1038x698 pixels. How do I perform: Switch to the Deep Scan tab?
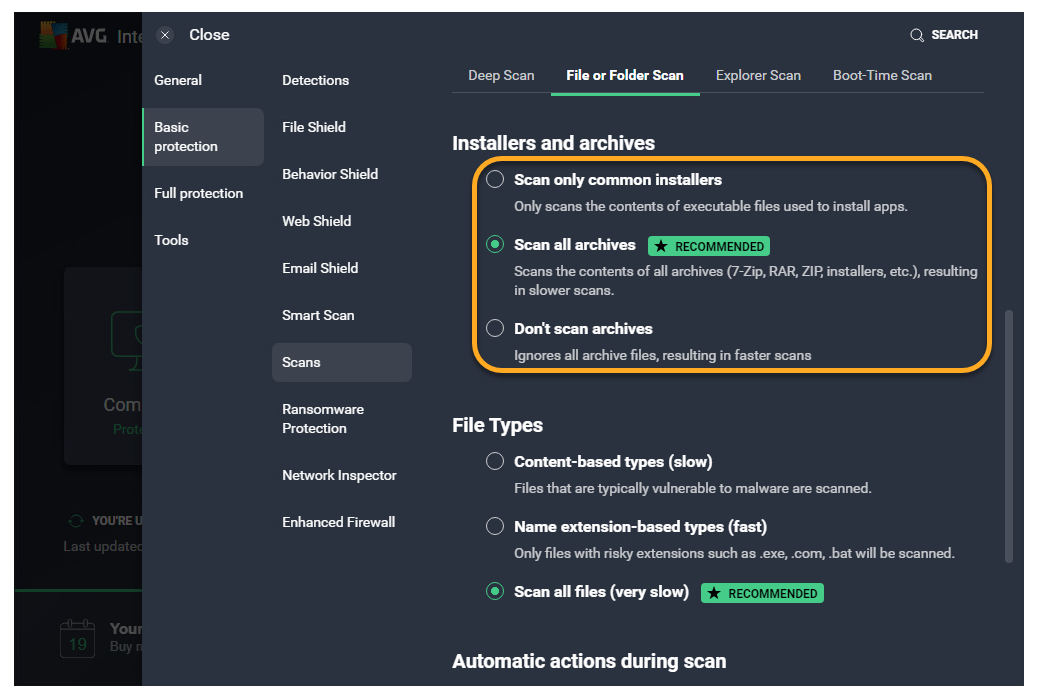click(501, 75)
